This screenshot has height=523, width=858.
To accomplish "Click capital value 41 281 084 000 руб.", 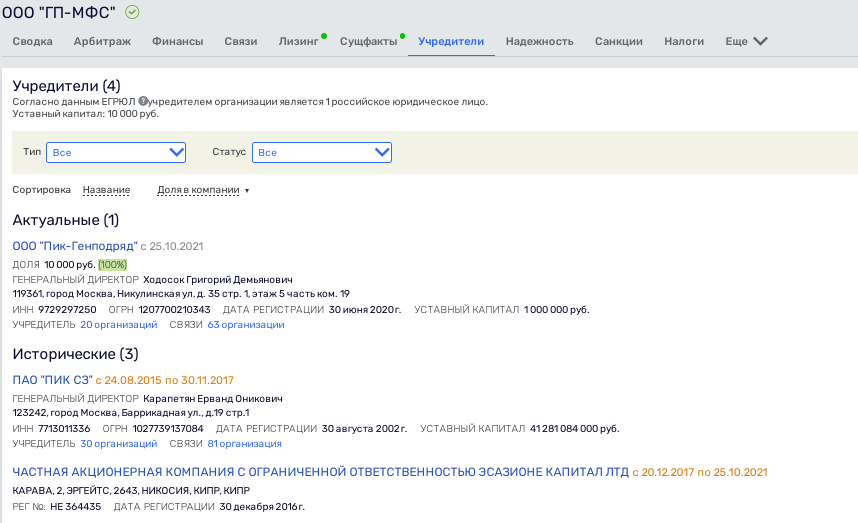I will [x=575, y=429].
